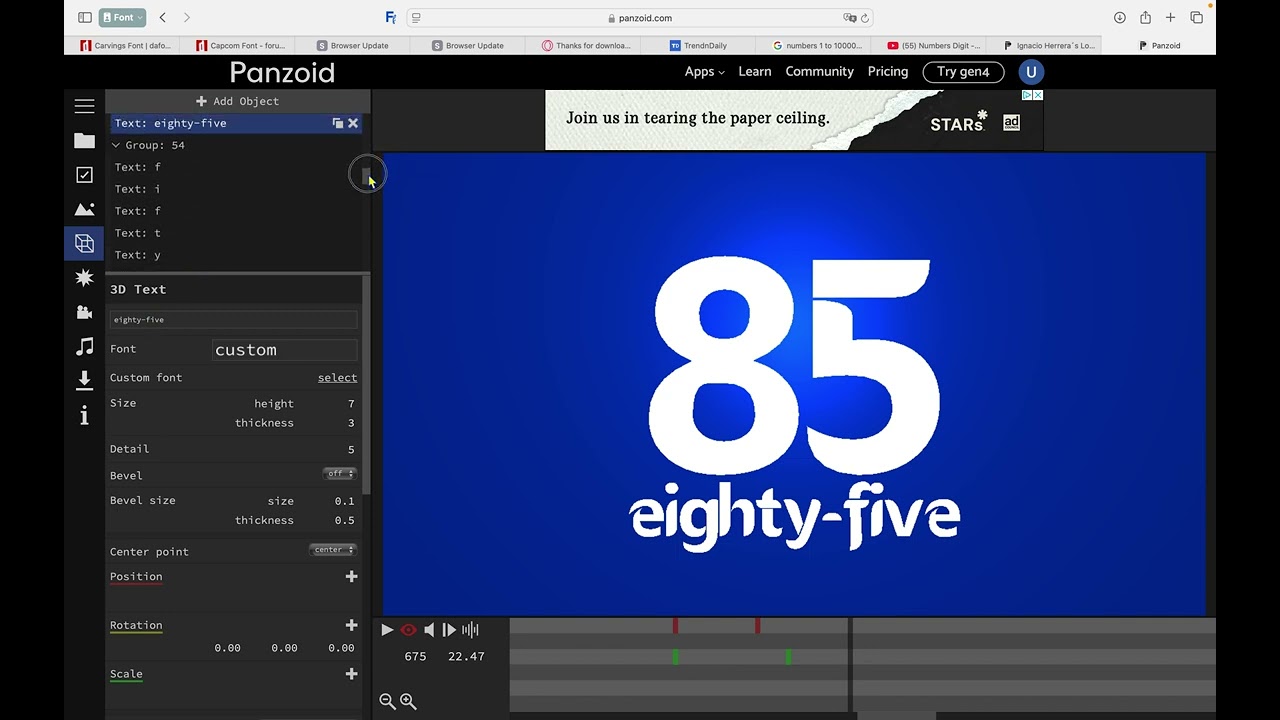Click the Custom font select link
1280x720 pixels.
pyautogui.click(x=337, y=378)
